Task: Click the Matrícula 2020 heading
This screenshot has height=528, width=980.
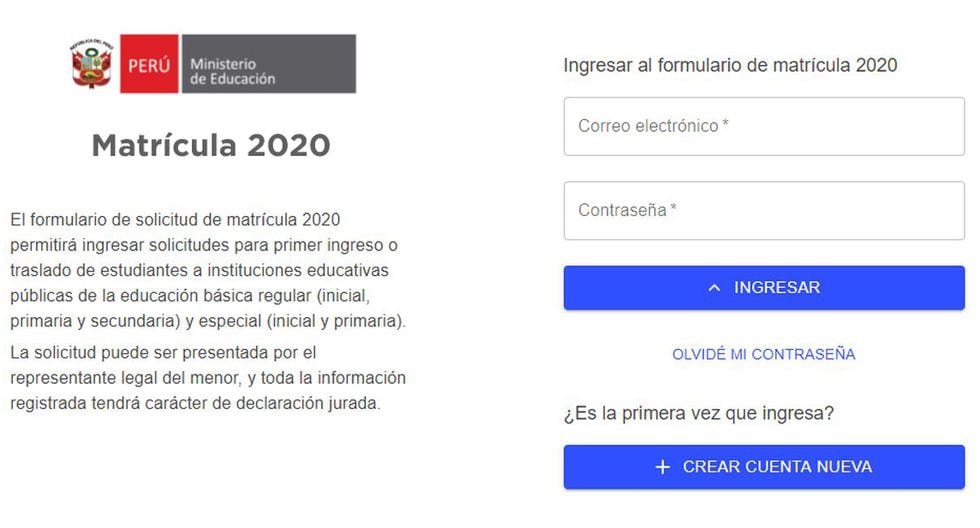Action: (211, 146)
